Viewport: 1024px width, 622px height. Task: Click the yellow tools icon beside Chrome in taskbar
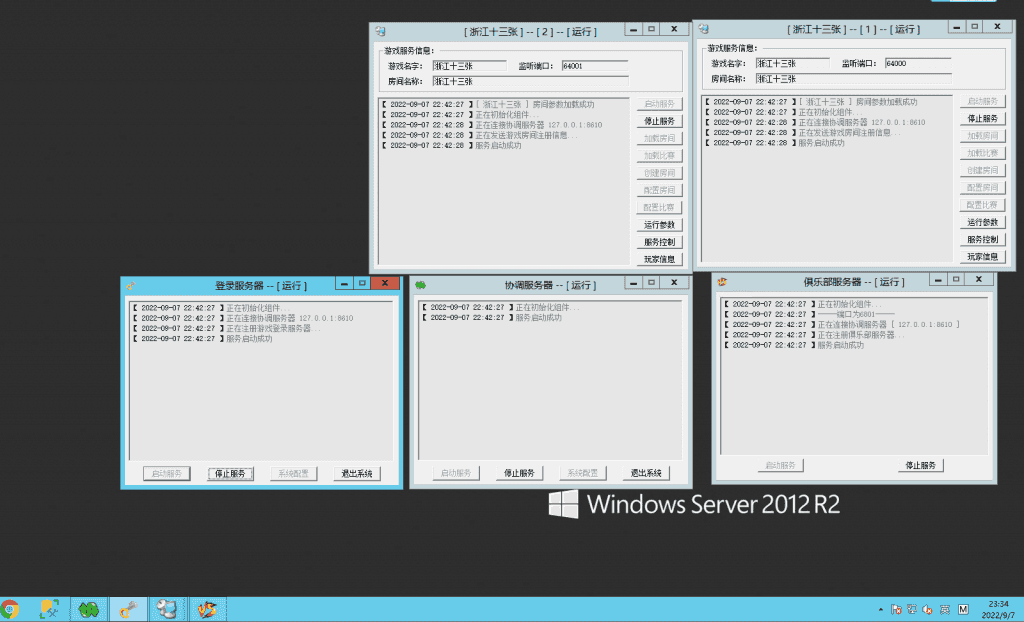(x=50, y=609)
